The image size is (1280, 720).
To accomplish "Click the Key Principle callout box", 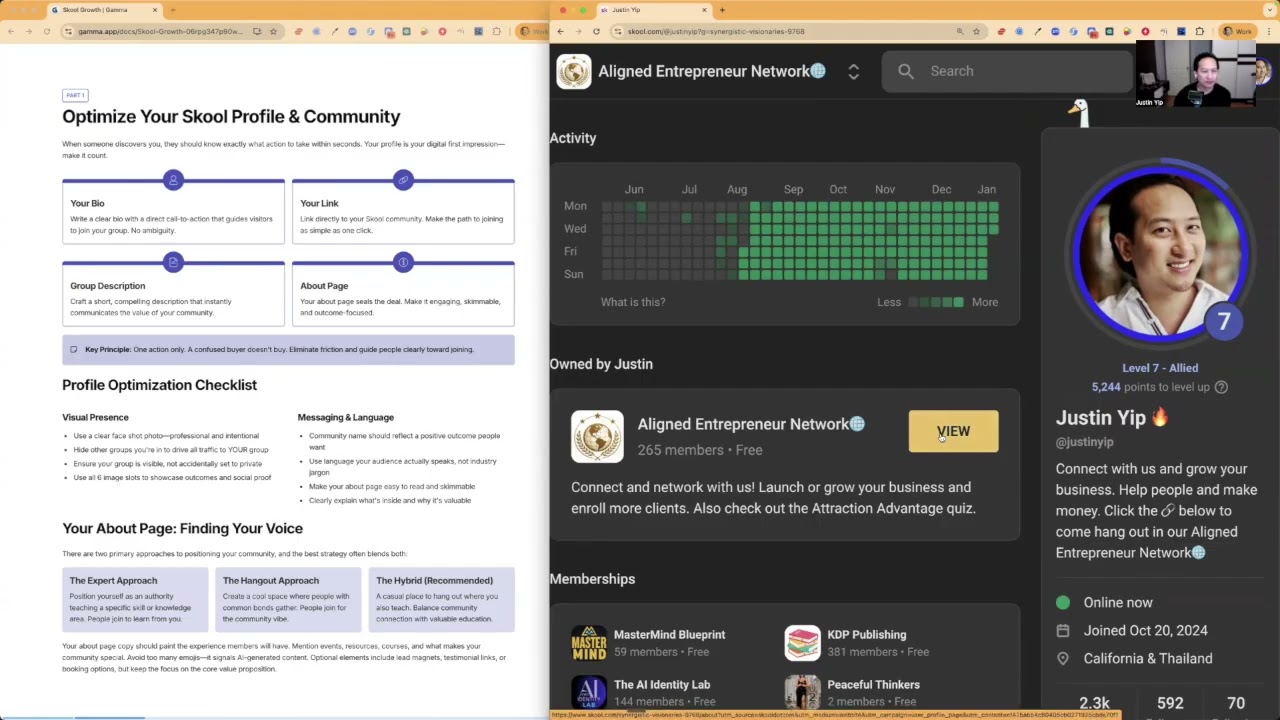I will [x=288, y=349].
